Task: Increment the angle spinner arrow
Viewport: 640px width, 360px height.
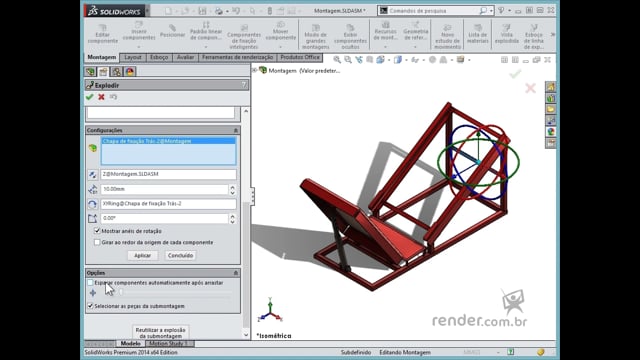Action: [x=232, y=216]
